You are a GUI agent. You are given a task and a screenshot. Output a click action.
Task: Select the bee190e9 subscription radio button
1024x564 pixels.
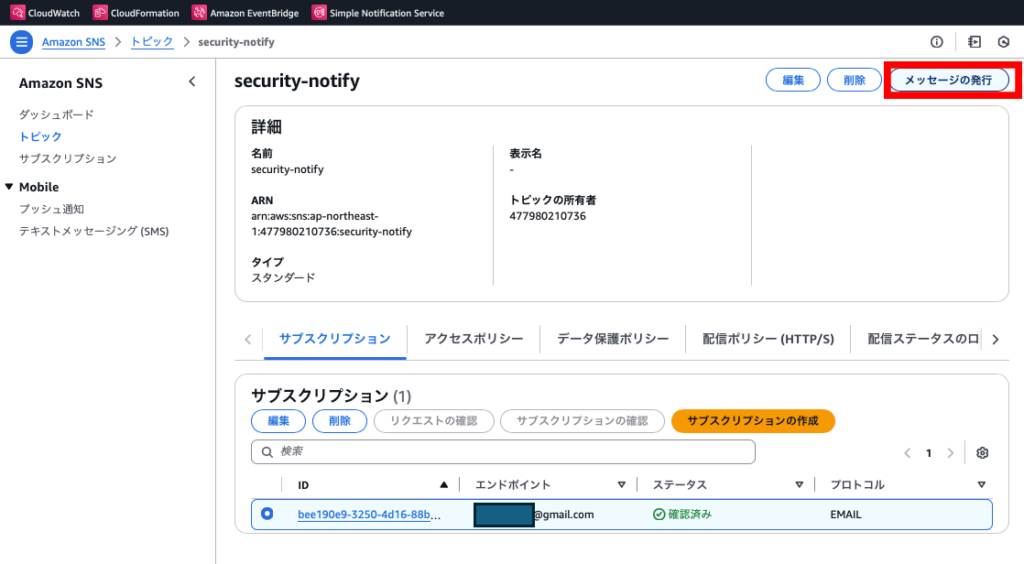click(267, 514)
